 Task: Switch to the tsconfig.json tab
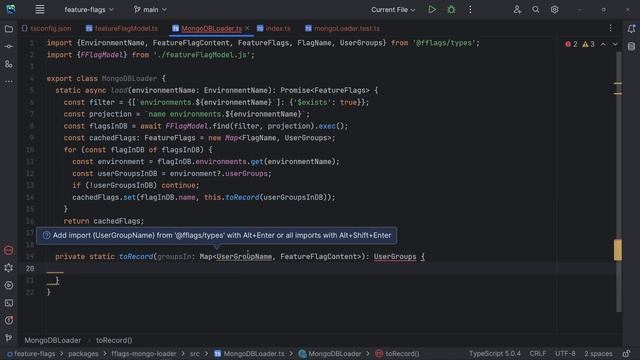click(x=46, y=29)
